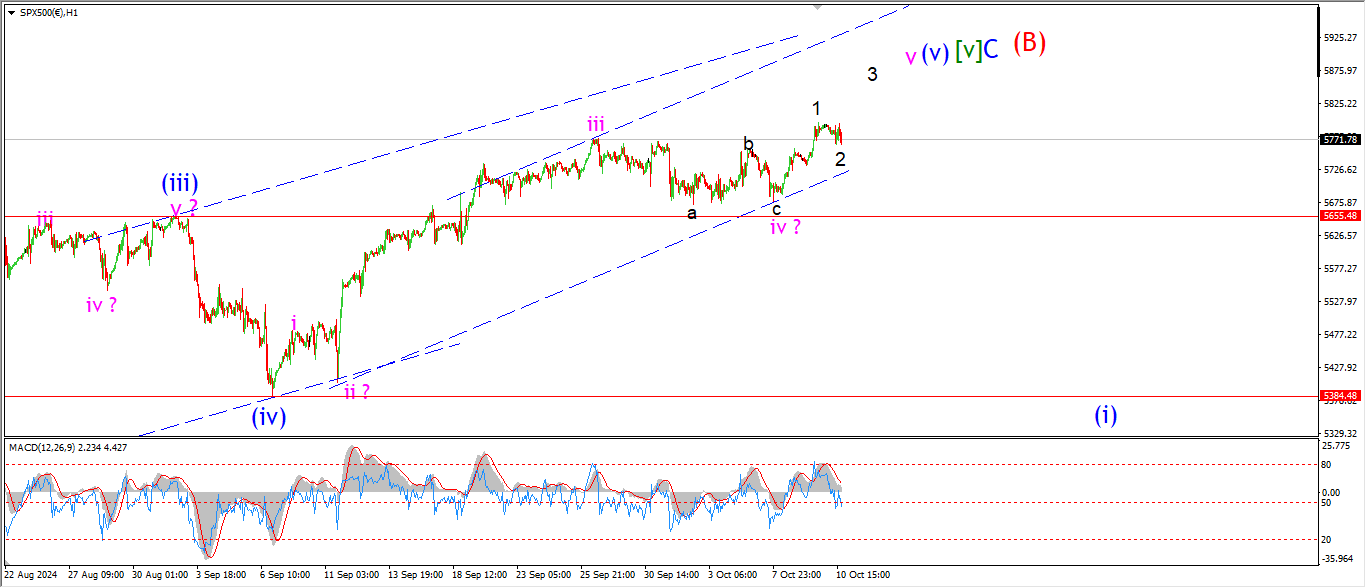Select the black 'a' correction label
Screen dimensions: 1366x588
pyautogui.click(x=692, y=213)
